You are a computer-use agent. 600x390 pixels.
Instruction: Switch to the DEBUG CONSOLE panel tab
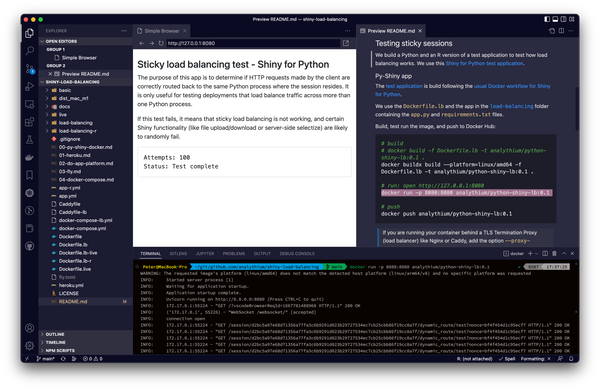(x=297, y=253)
